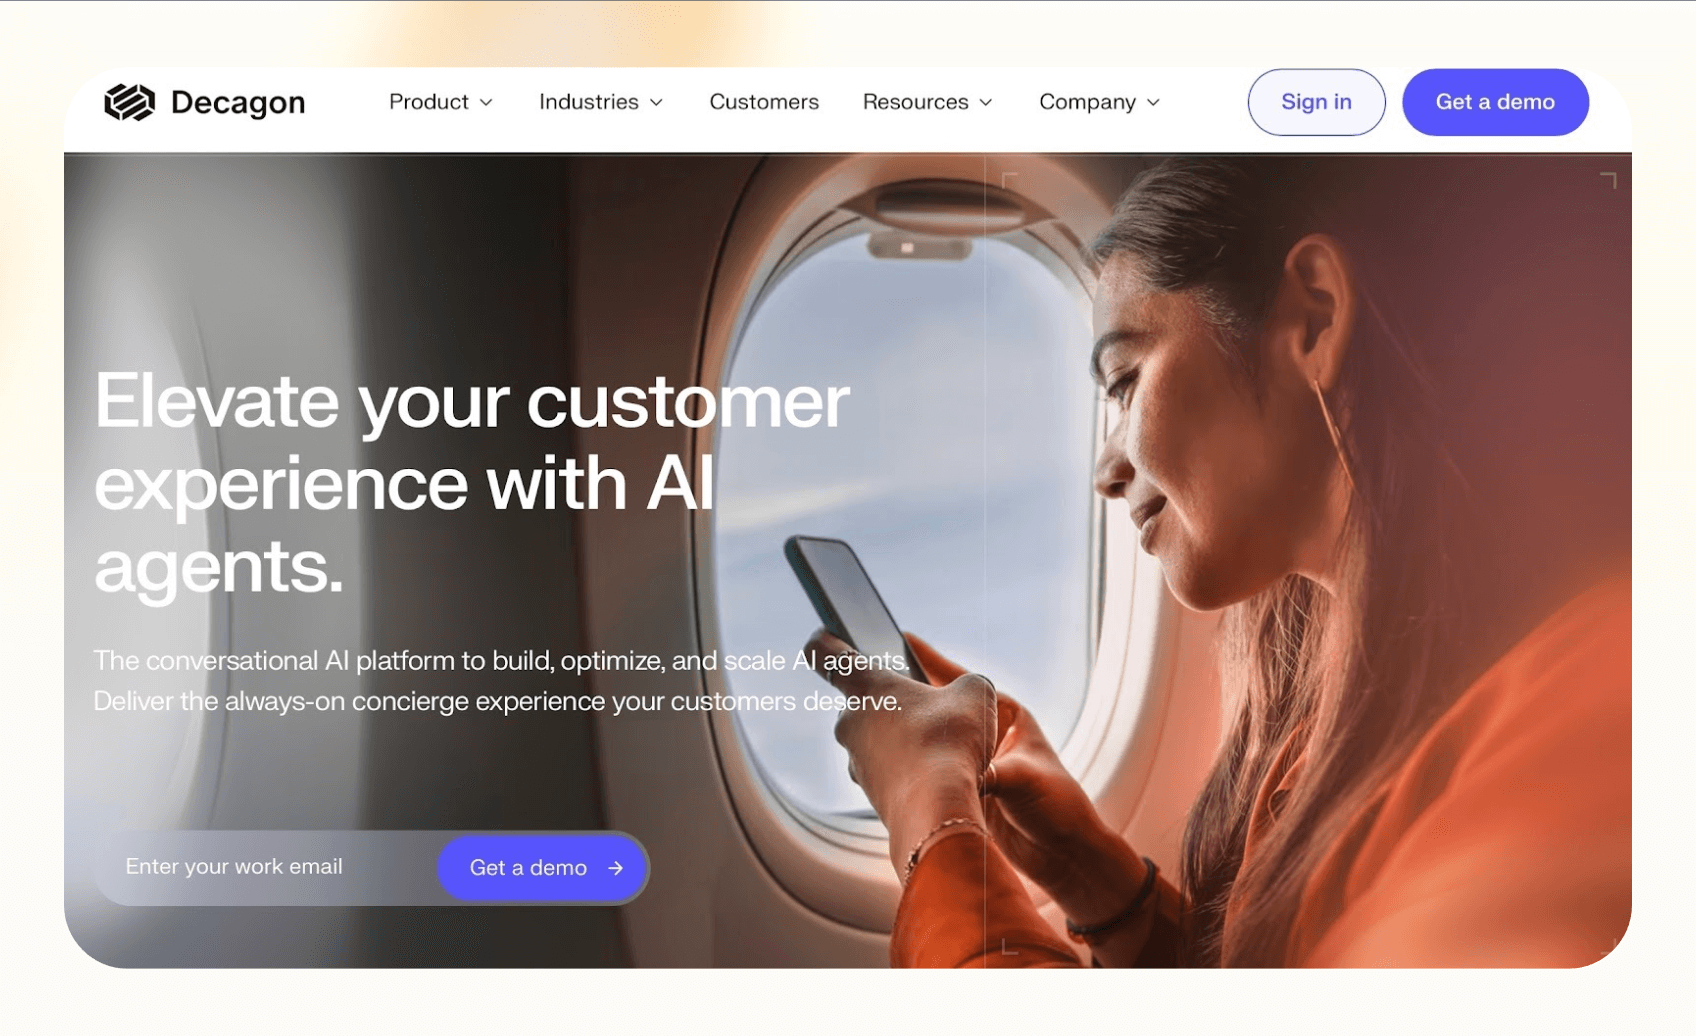Expand the Resources chevron arrow
The height and width of the screenshot is (1036, 1696).
click(x=985, y=103)
